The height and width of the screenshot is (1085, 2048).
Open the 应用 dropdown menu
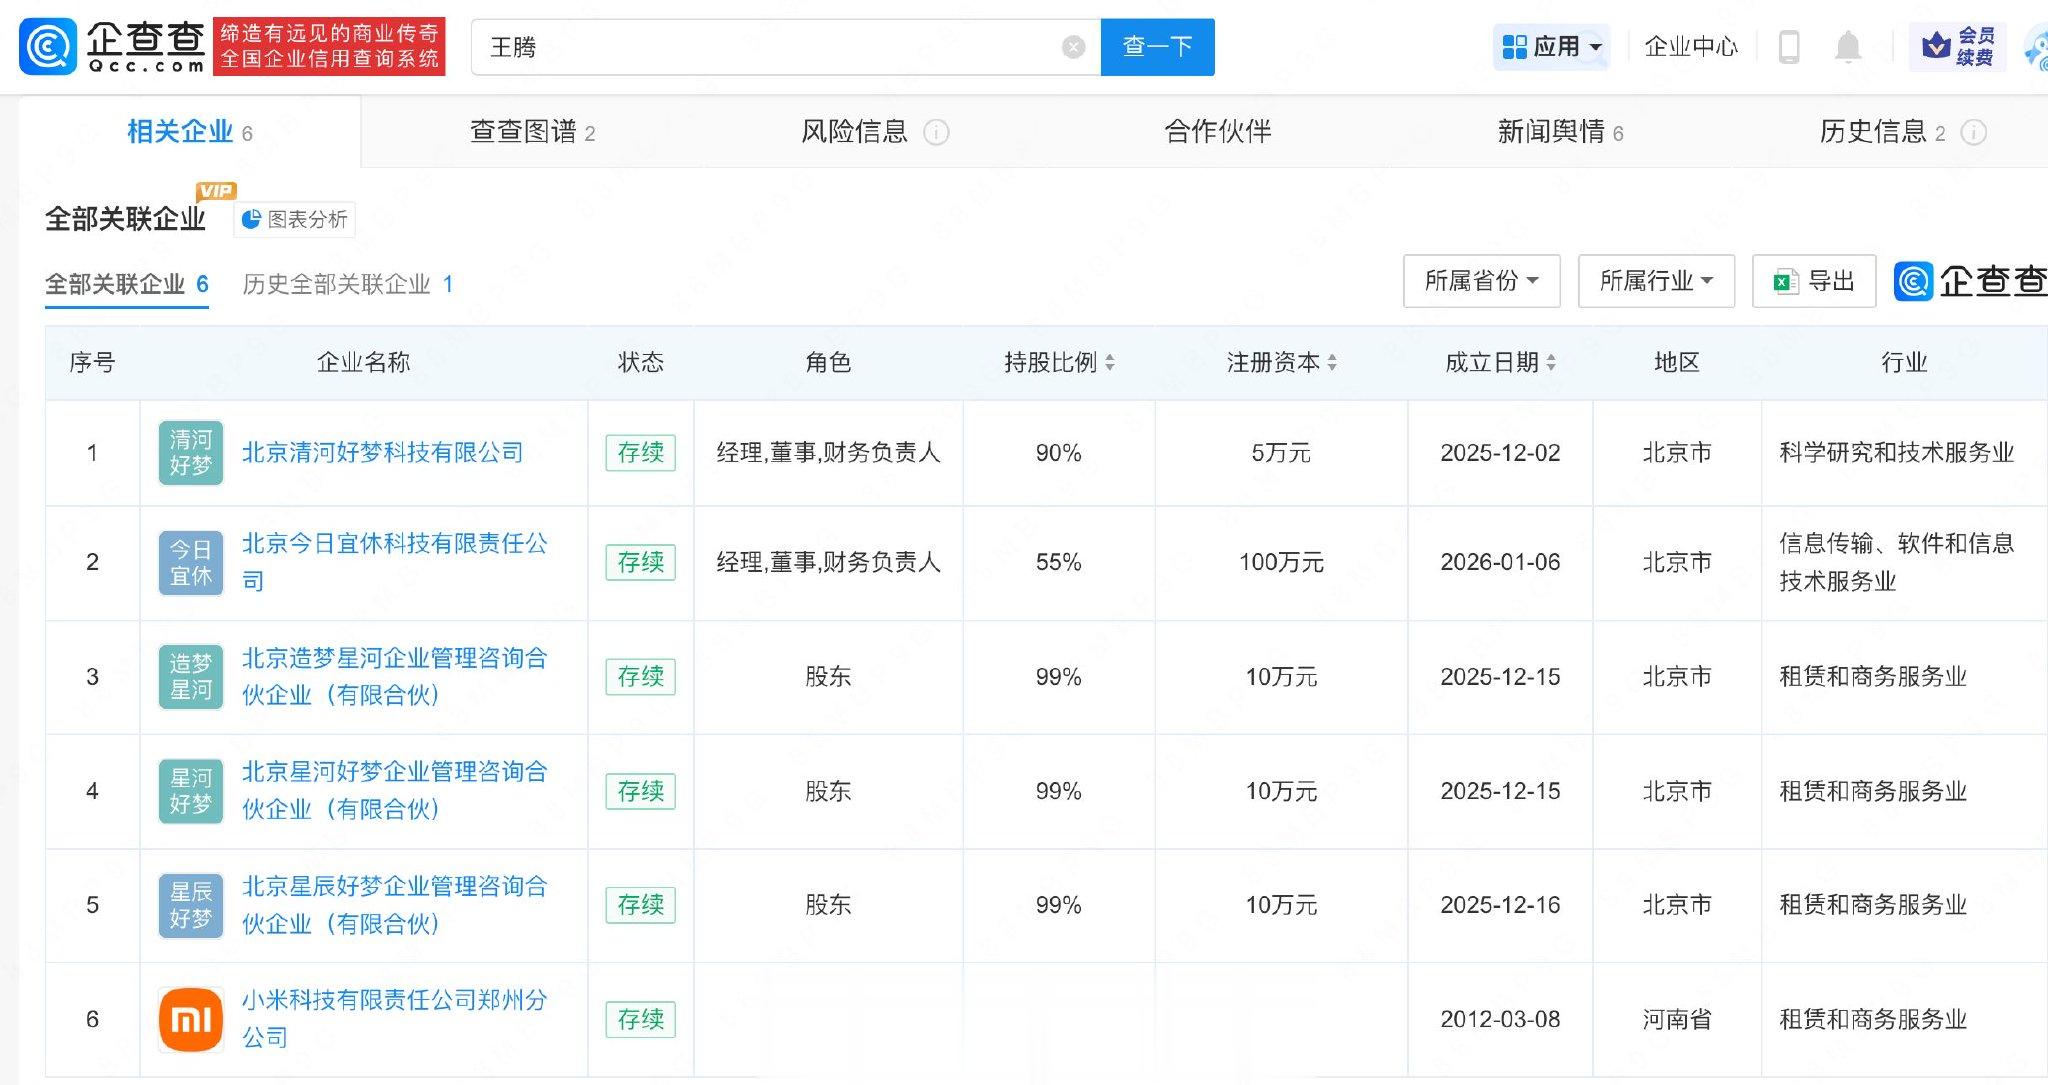pos(1552,47)
